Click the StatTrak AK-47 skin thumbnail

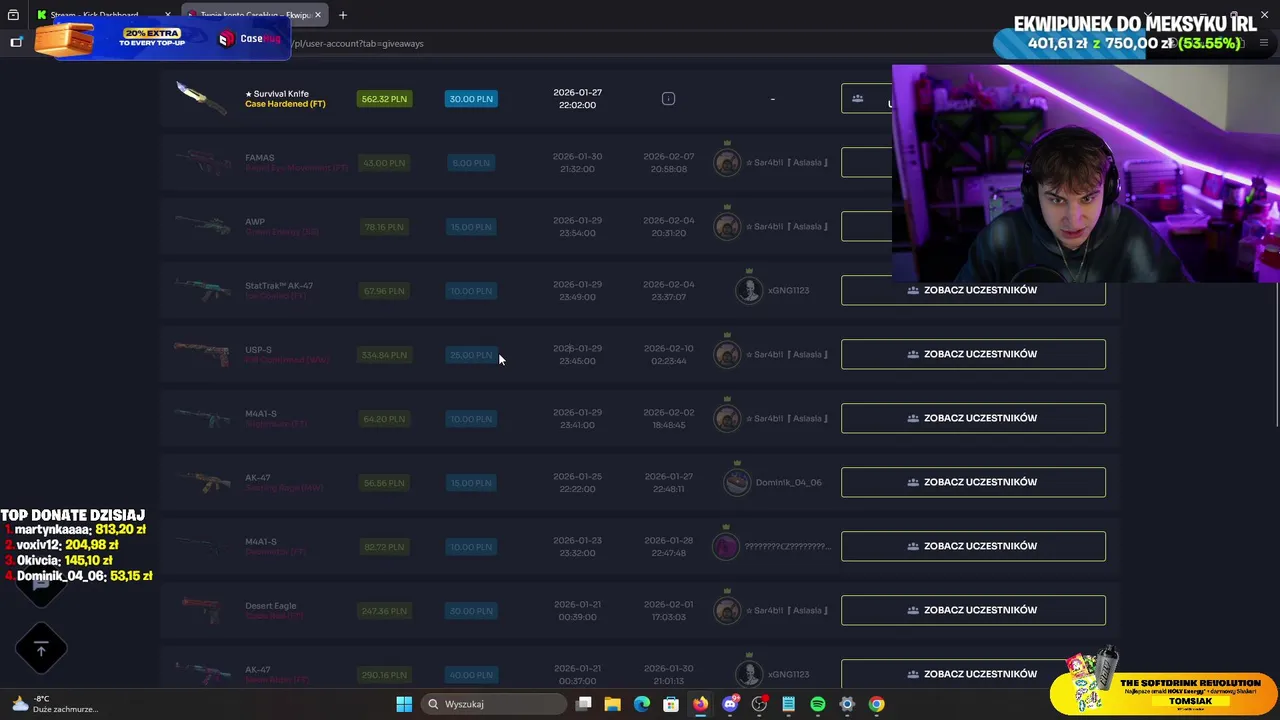pos(202,290)
